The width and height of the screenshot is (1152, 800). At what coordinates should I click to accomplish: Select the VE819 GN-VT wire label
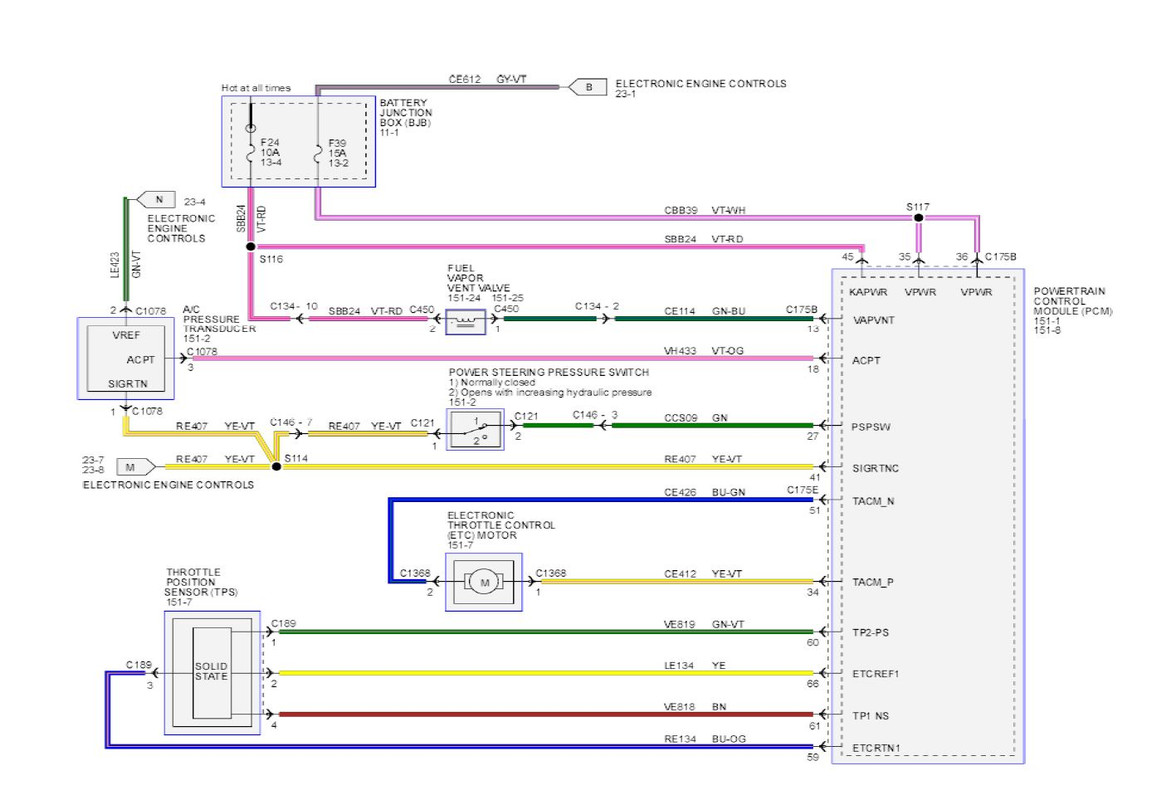[703, 624]
